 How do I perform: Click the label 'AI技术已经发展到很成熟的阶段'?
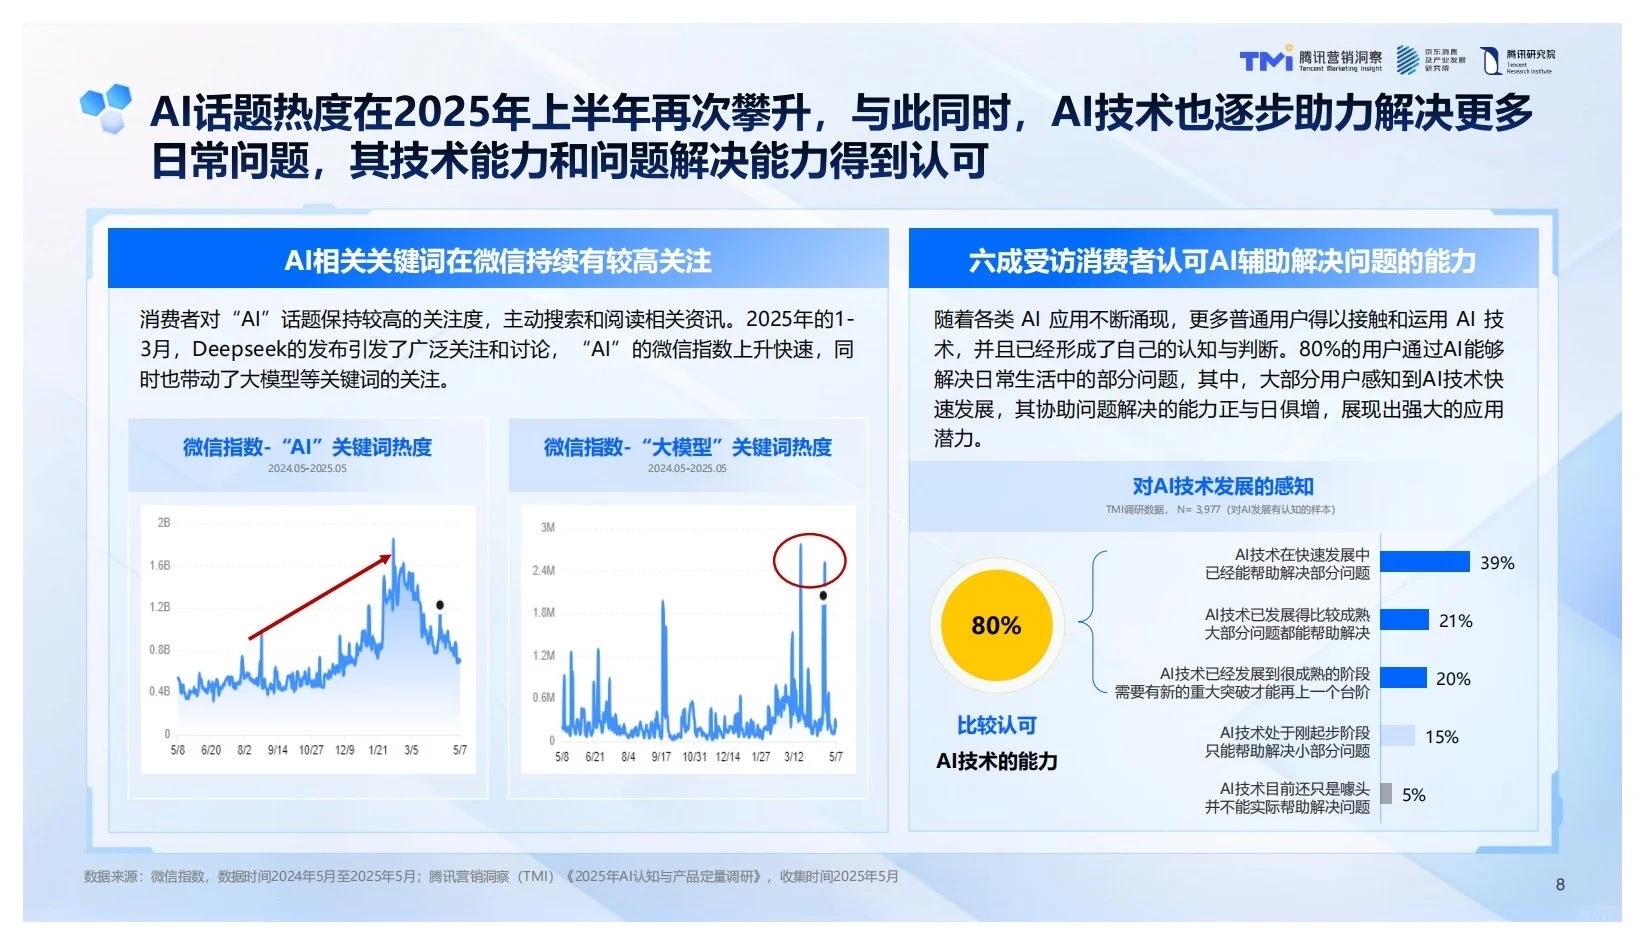(x=1265, y=674)
